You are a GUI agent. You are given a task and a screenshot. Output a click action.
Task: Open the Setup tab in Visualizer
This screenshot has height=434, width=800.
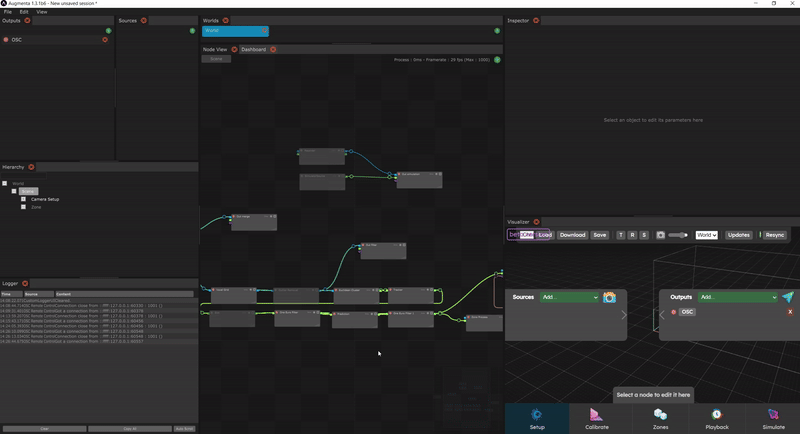click(x=537, y=419)
